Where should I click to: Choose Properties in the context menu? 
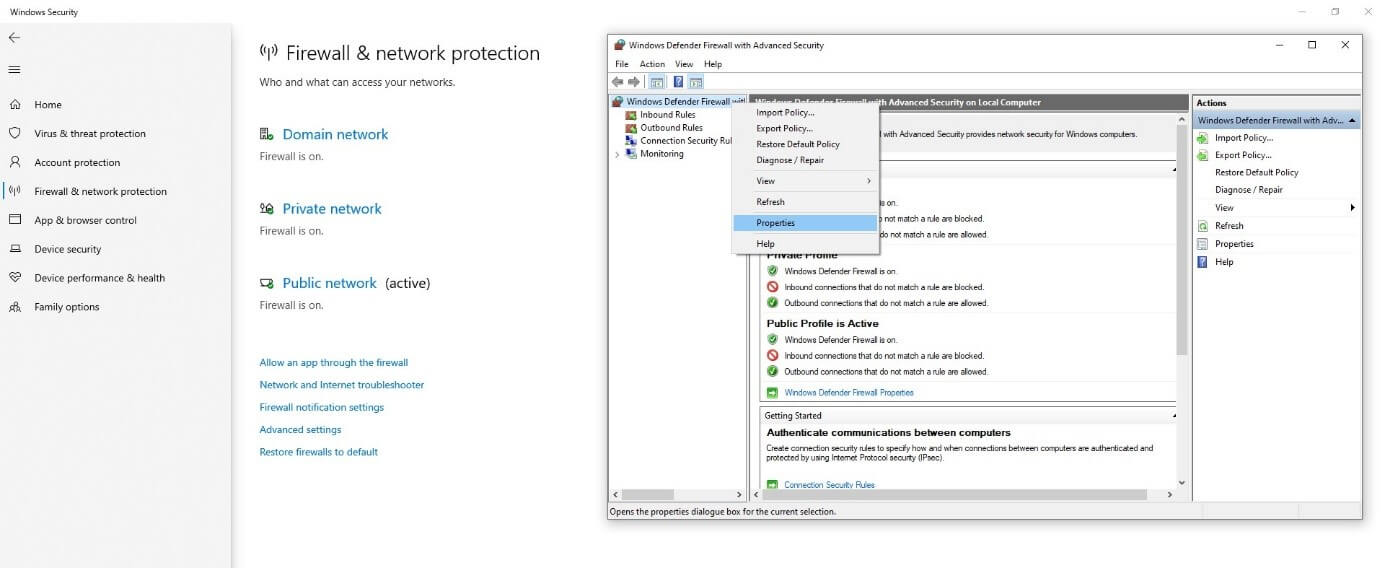tap(805, 223)
